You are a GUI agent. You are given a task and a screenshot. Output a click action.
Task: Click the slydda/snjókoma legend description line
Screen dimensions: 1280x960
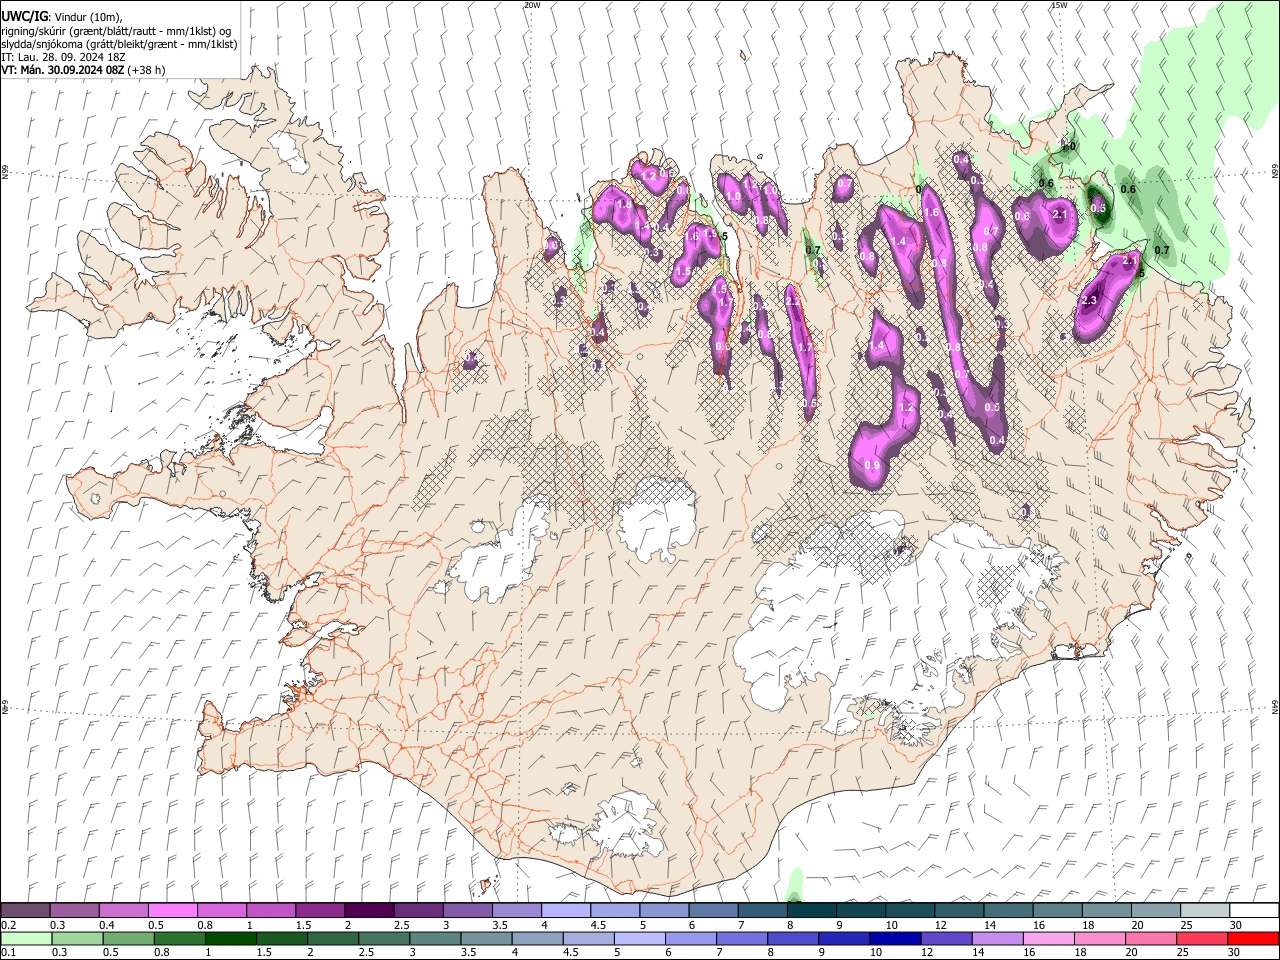tap(119, 44)
